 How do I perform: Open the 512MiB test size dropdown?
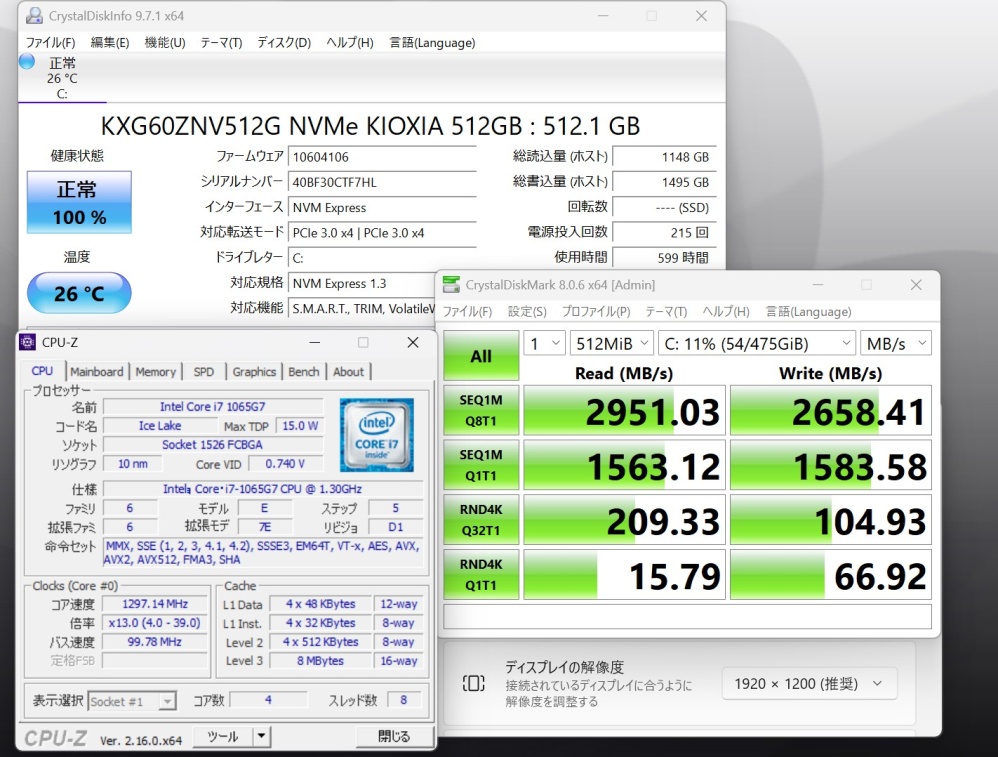[x=612, y=344]
